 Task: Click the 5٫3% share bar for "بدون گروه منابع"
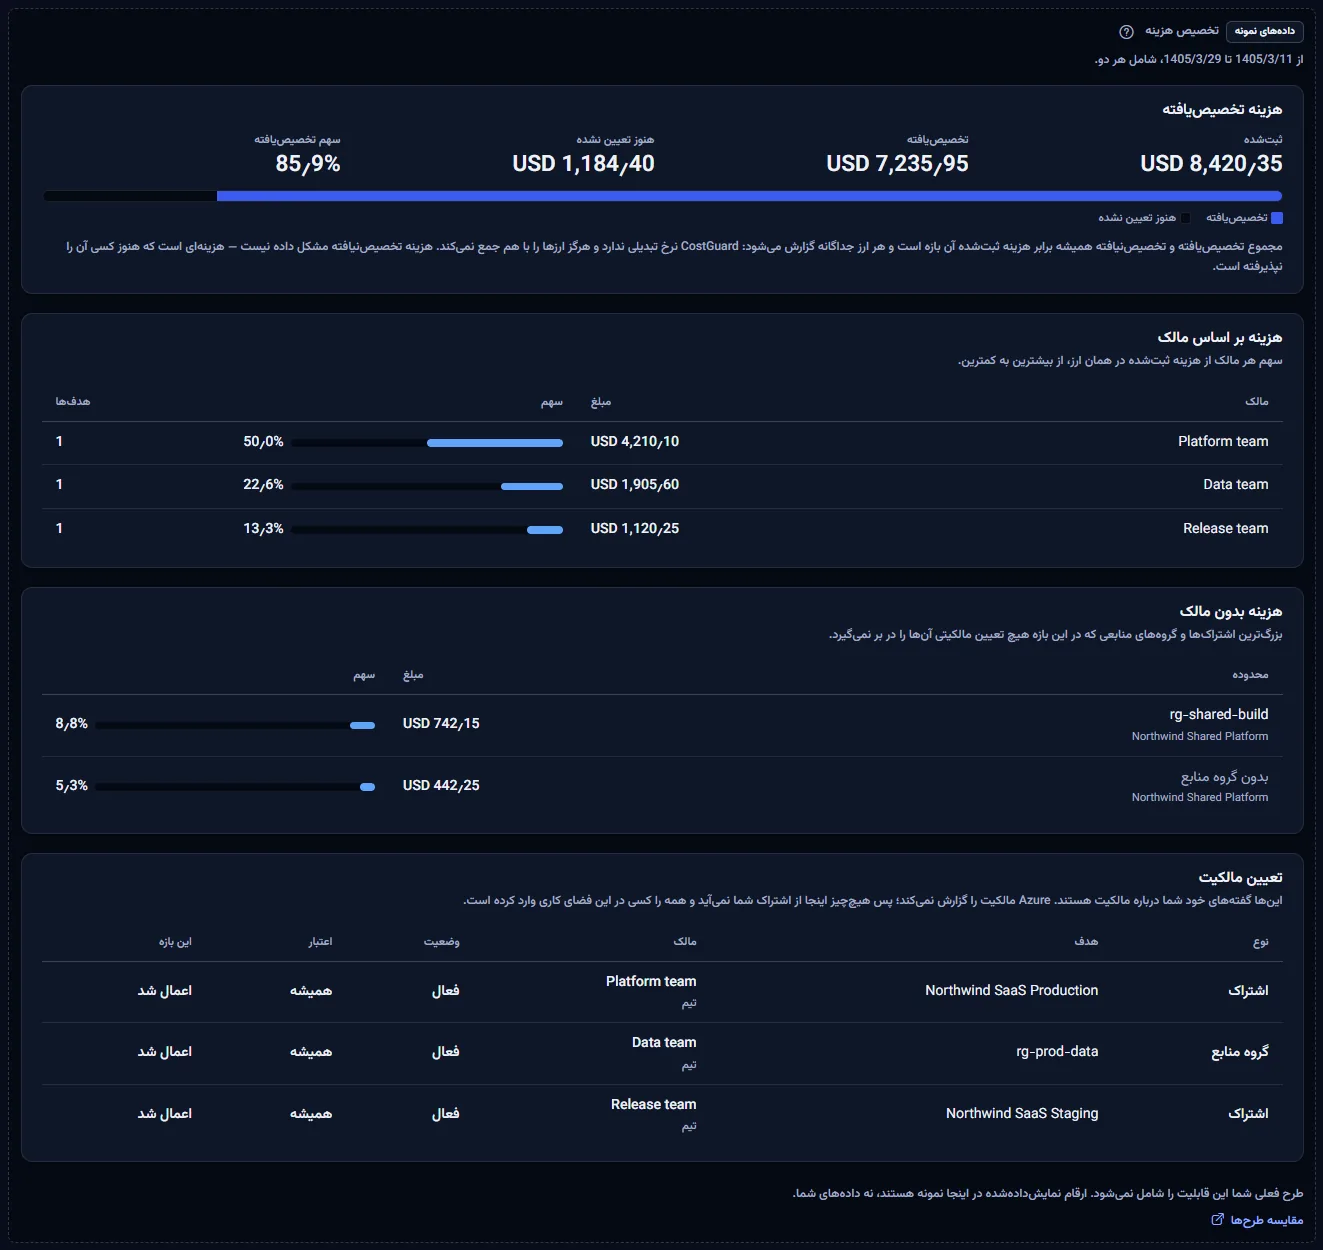point(235,787)
